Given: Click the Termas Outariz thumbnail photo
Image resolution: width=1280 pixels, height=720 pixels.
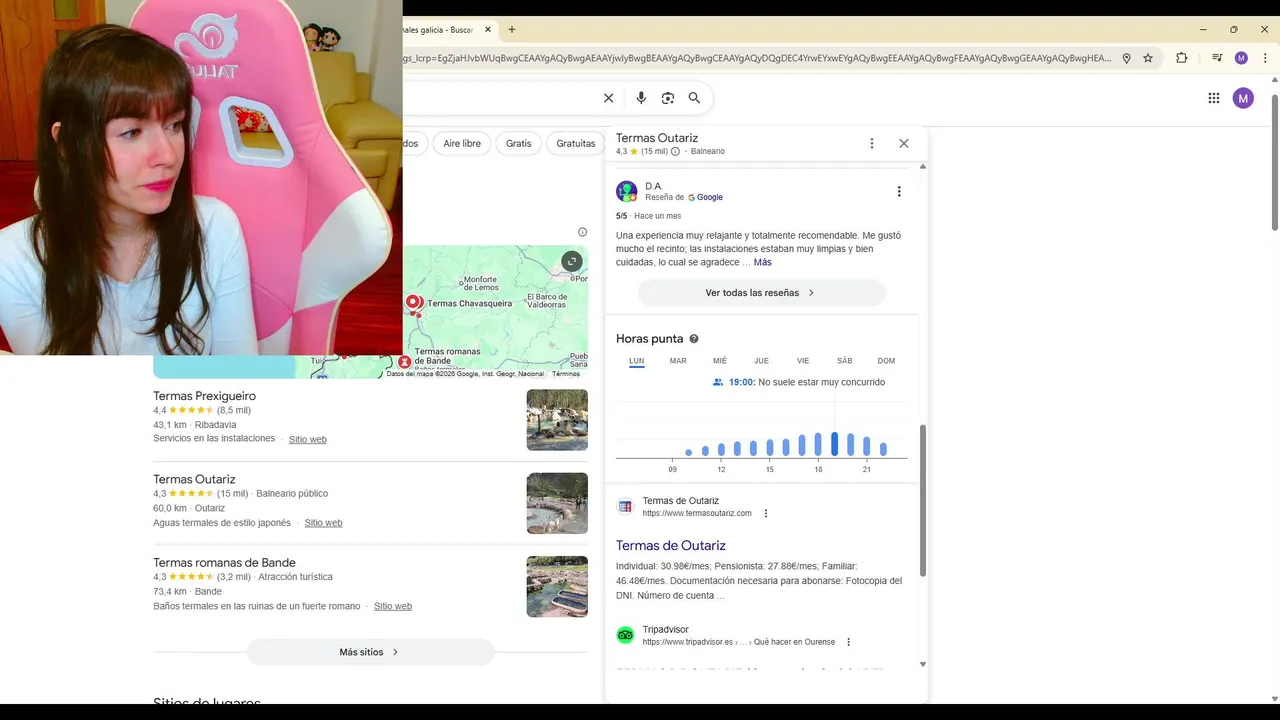Looking at the screenshot, I should [557, 503].
